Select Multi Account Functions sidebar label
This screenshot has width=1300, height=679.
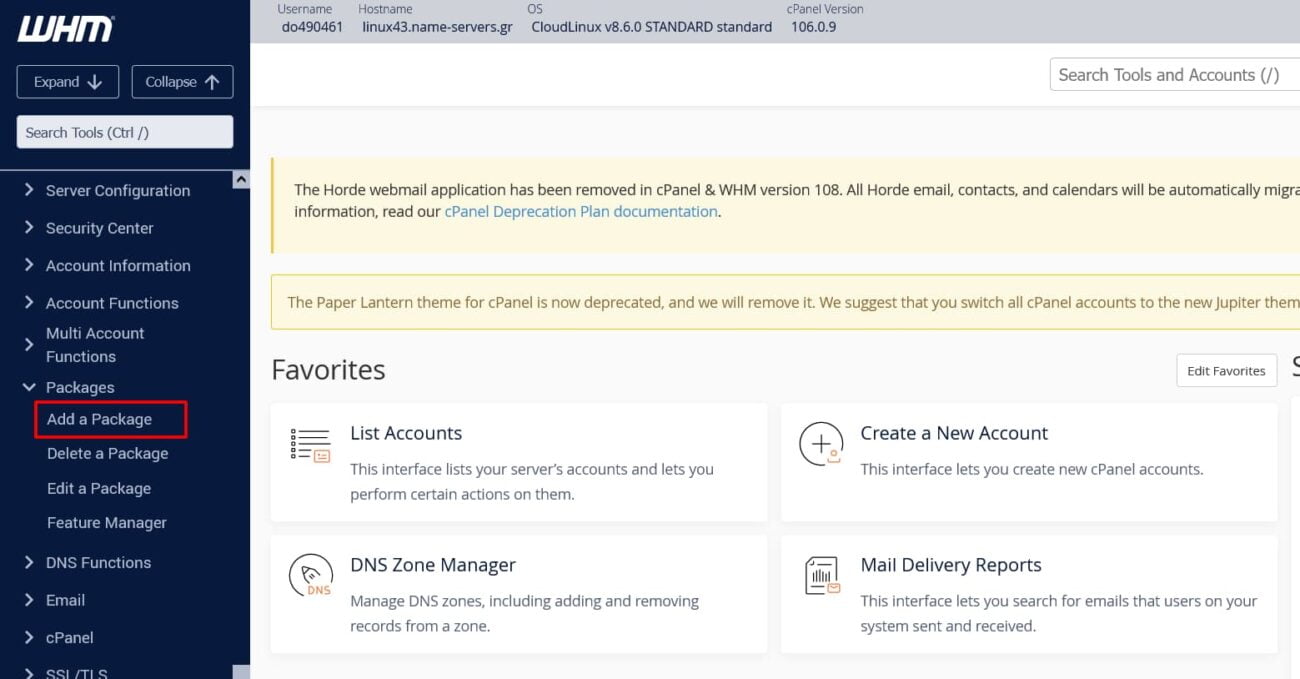(x=95, y=345)
